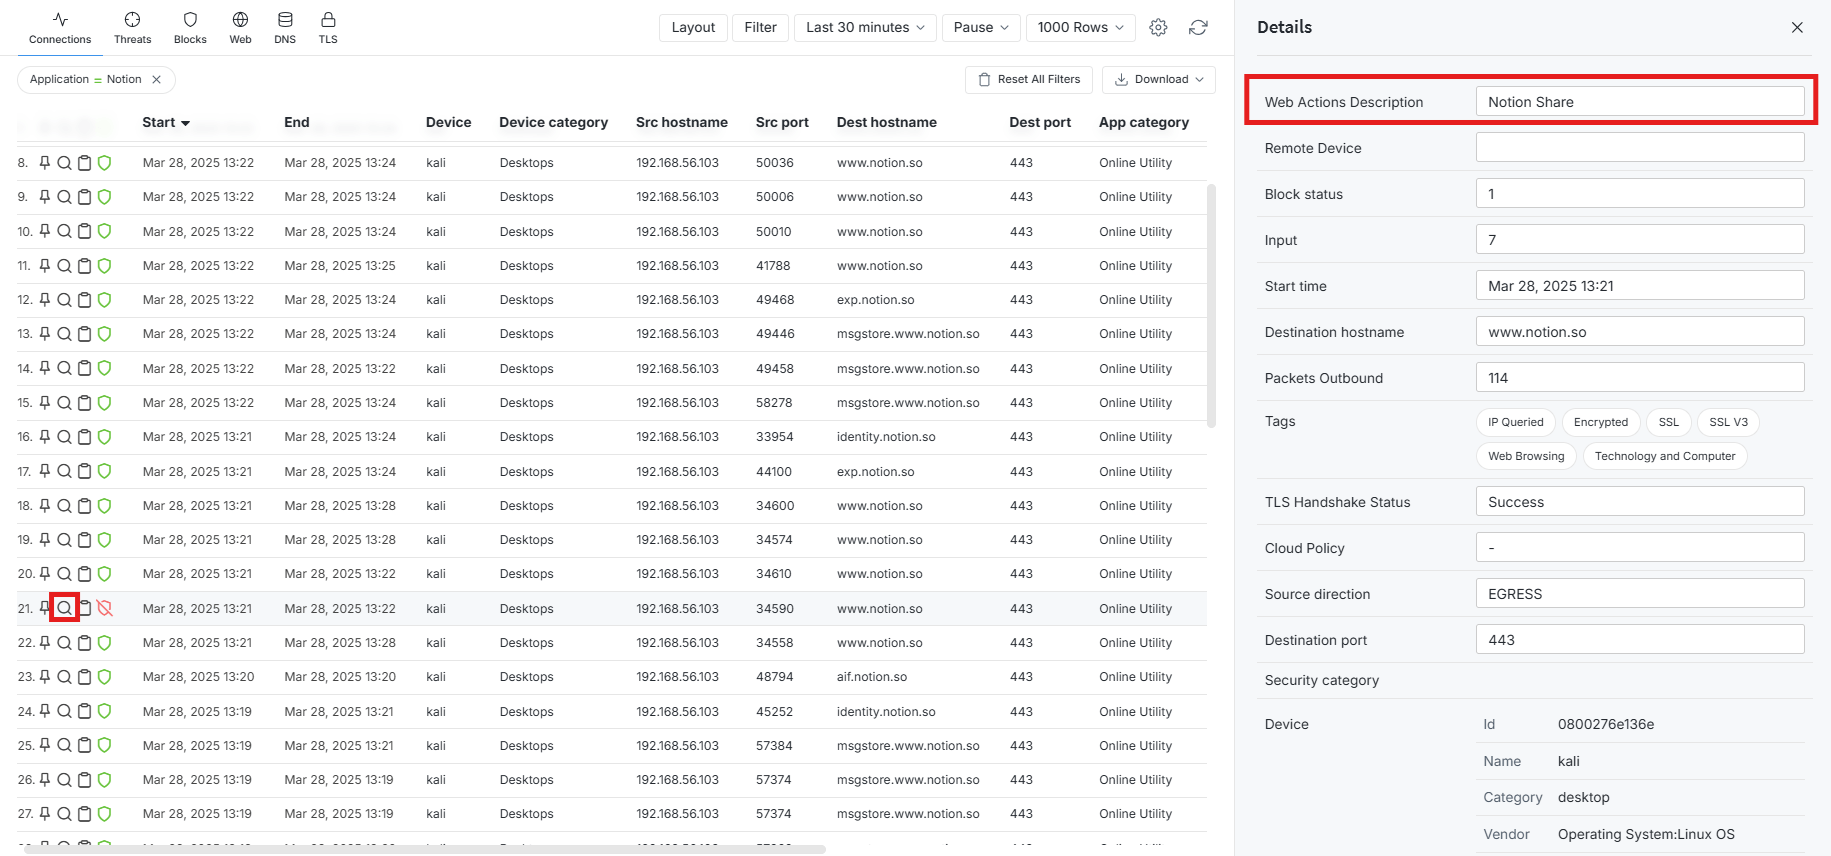
Task: Click the clipboard icon in row 27
Action: tap(85, 813)
